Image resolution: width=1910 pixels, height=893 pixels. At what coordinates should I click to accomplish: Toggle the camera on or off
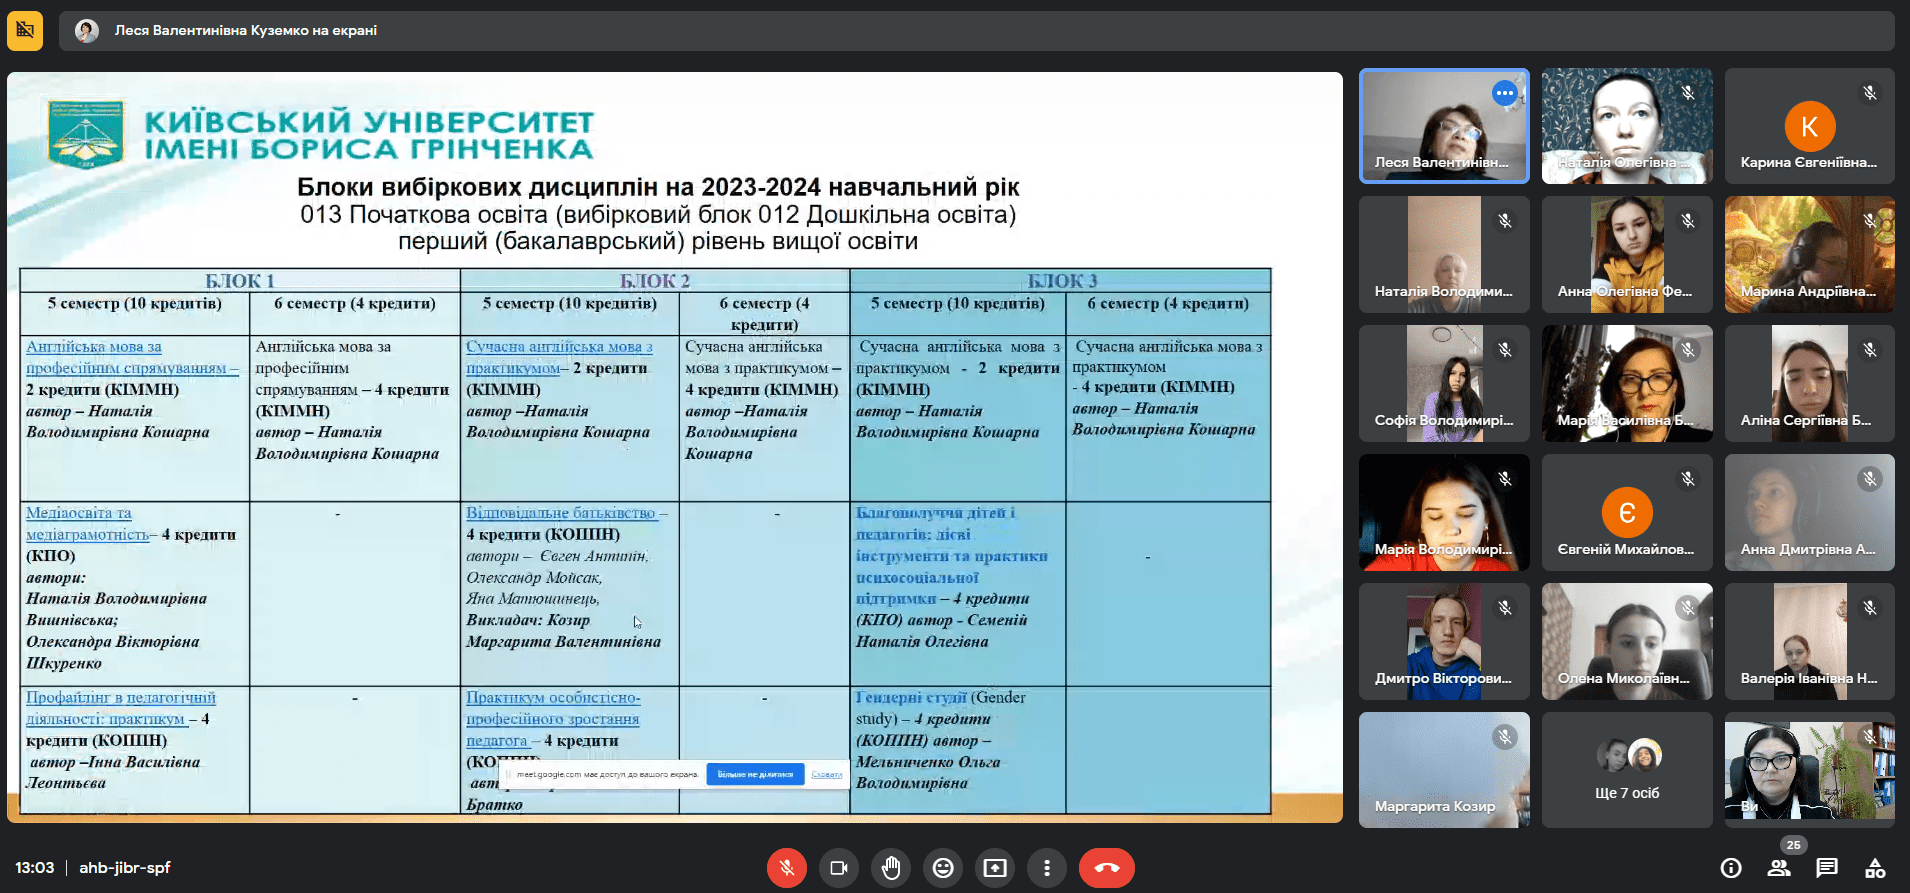pos(838,868)
